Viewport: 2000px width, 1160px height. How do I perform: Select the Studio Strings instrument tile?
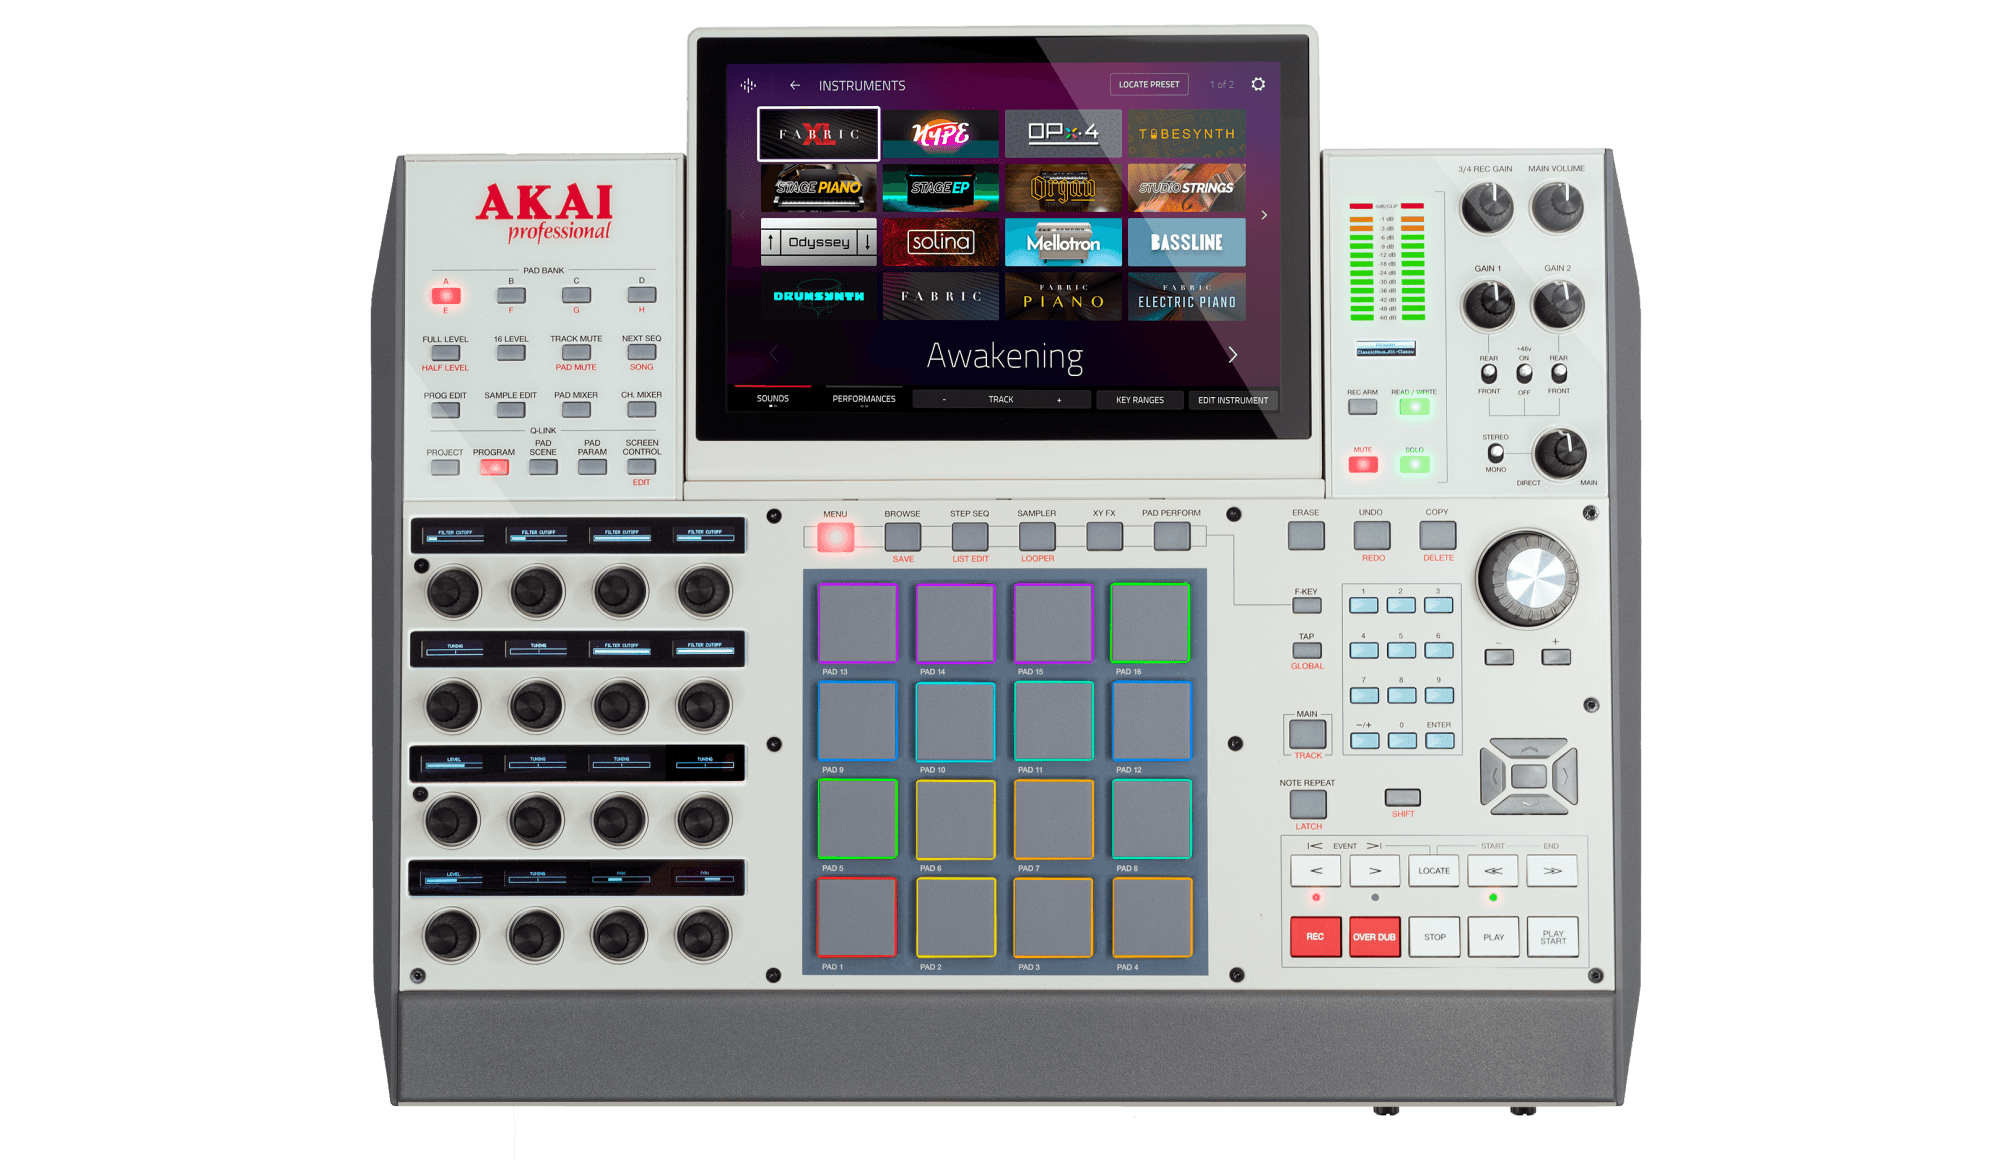(1186, 188)
